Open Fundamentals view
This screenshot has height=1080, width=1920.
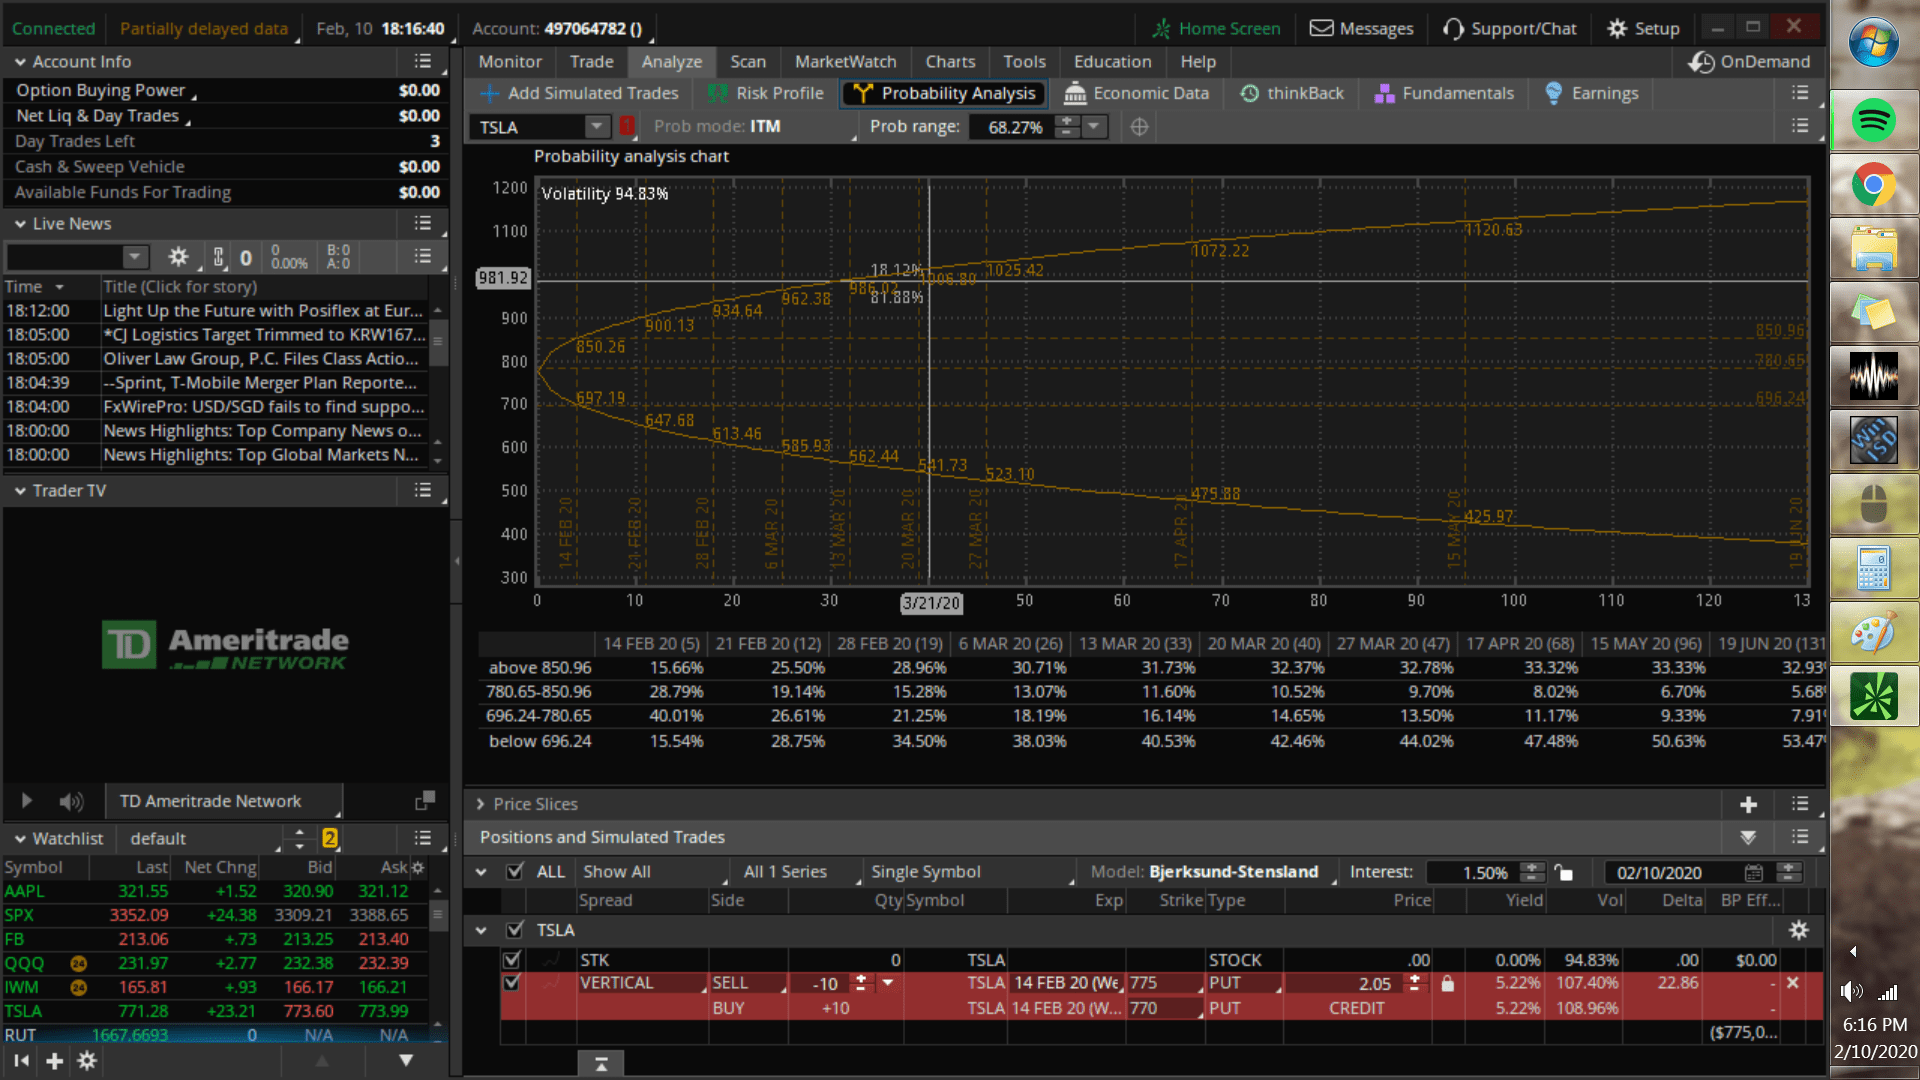tap(1445, 94)
